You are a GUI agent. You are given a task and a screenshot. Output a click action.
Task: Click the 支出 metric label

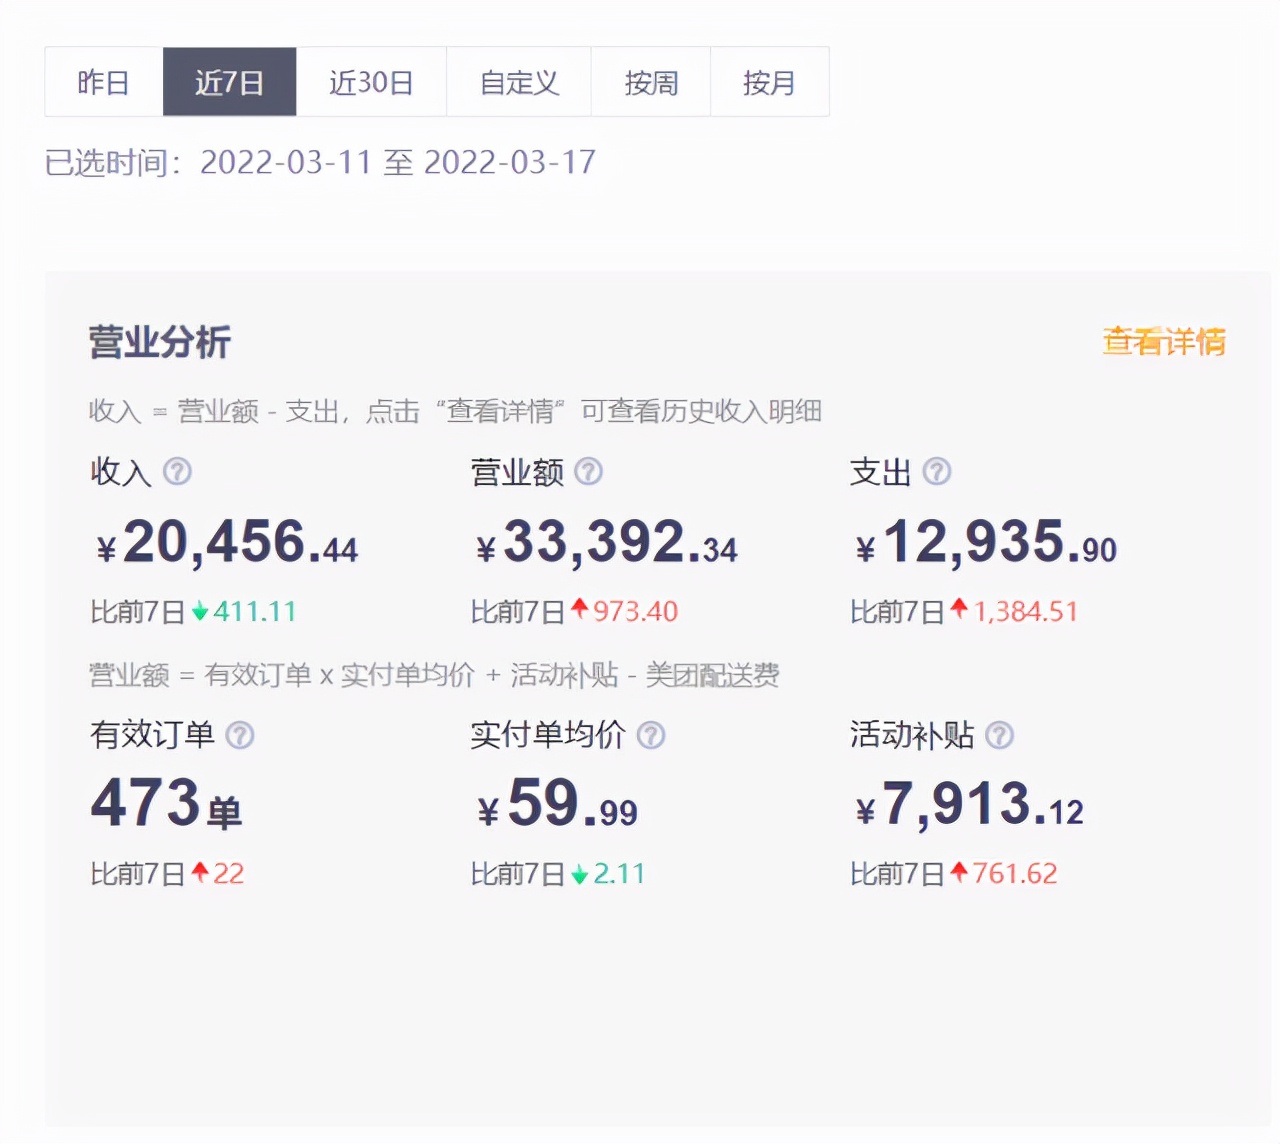[881, 471]
